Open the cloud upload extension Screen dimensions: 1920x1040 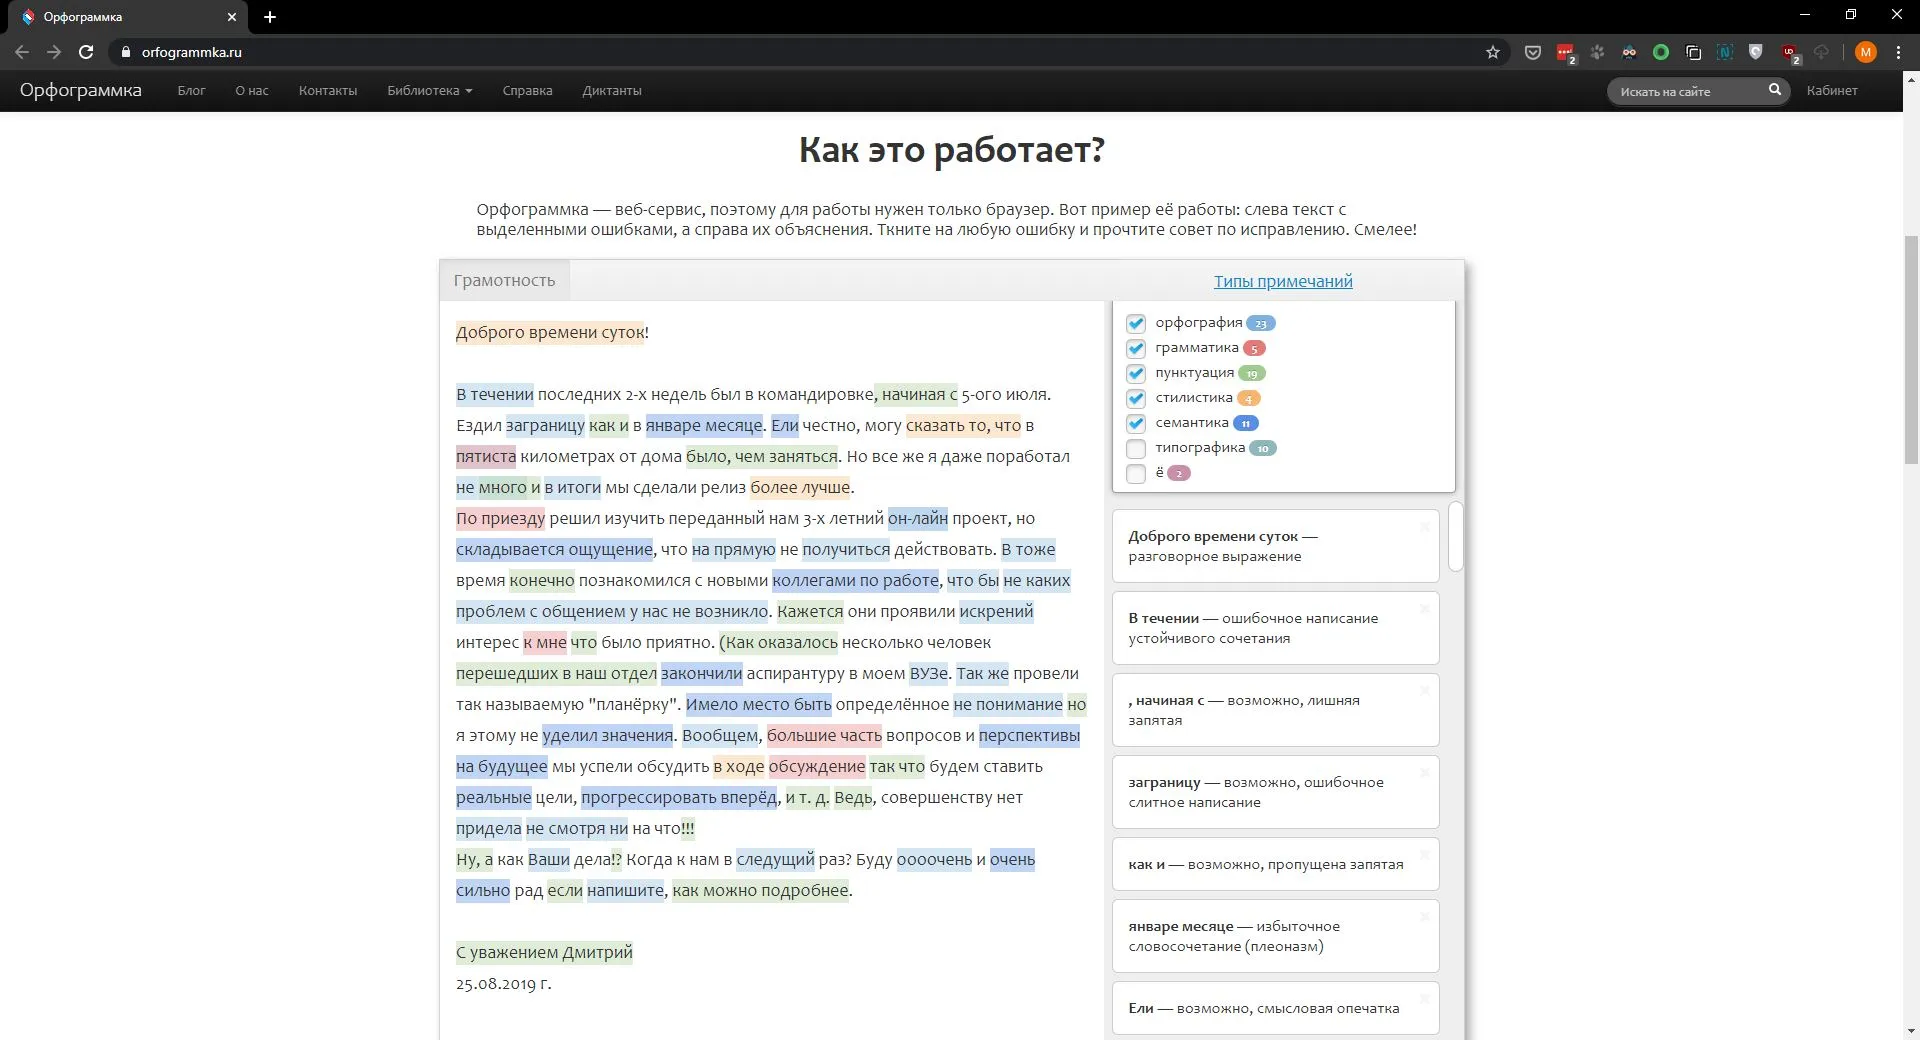click(1821, 52)
